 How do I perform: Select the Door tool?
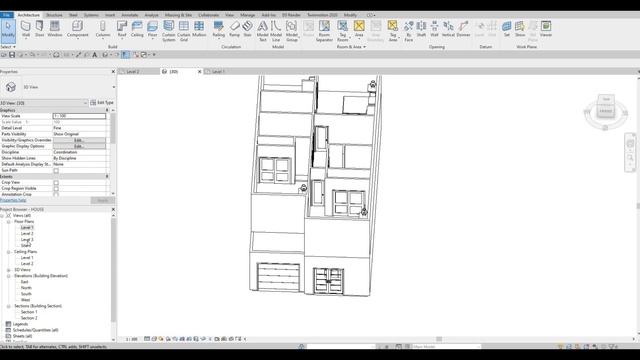coord(40,29)
